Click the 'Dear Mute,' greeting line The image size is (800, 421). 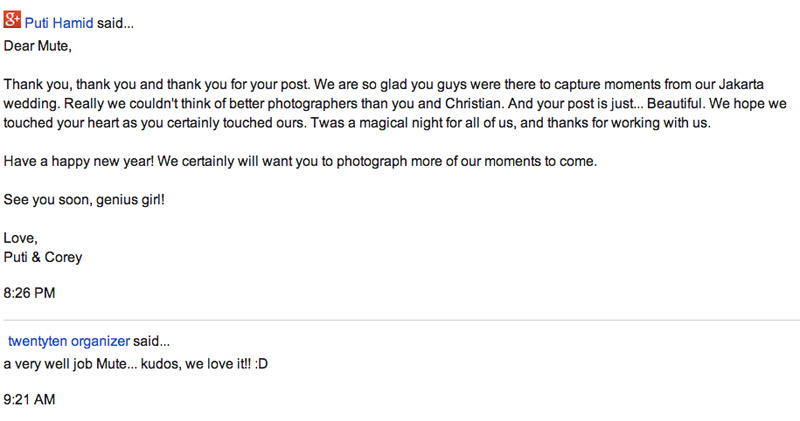coord(37,46)
